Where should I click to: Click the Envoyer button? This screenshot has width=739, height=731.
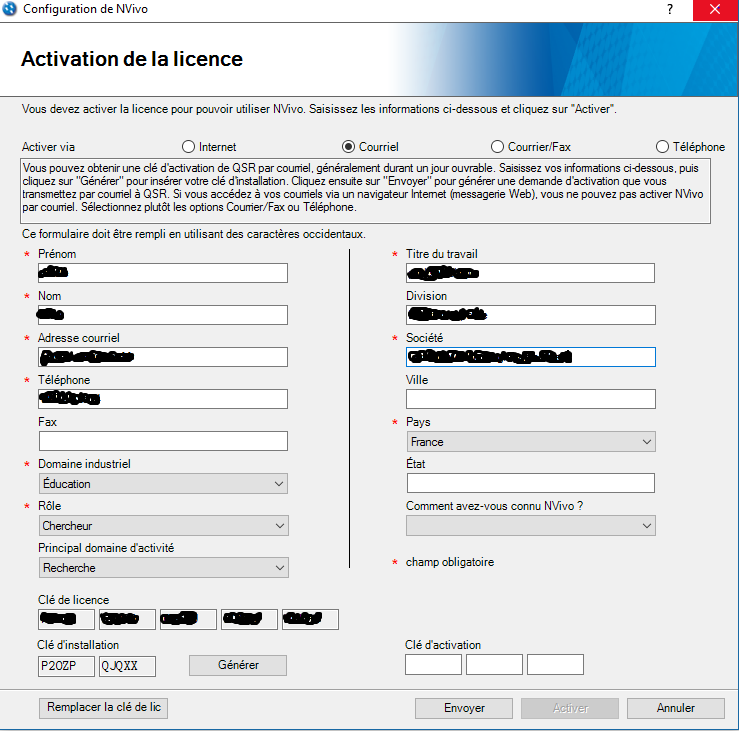tap(464, 708)
